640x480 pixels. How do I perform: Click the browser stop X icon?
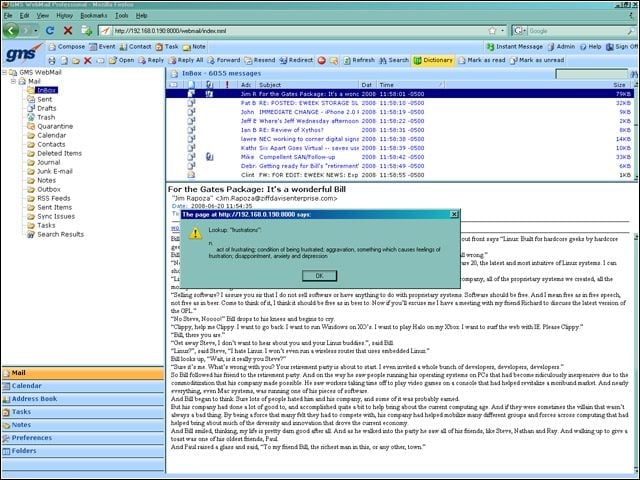tap(68, 31)
